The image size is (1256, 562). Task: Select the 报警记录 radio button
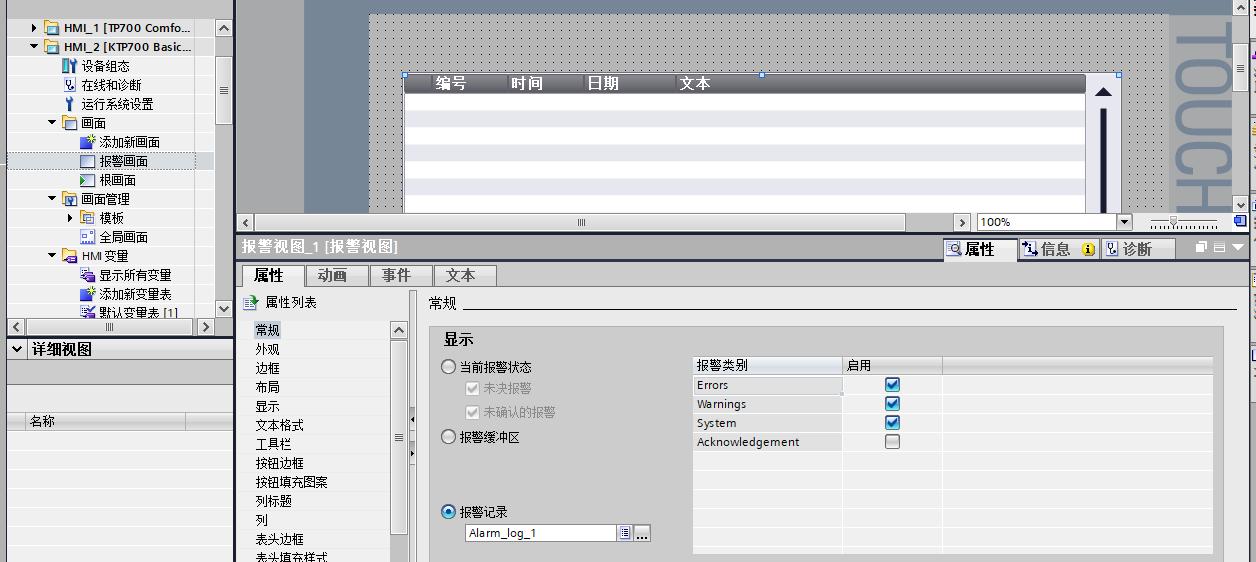coord(449,512)
